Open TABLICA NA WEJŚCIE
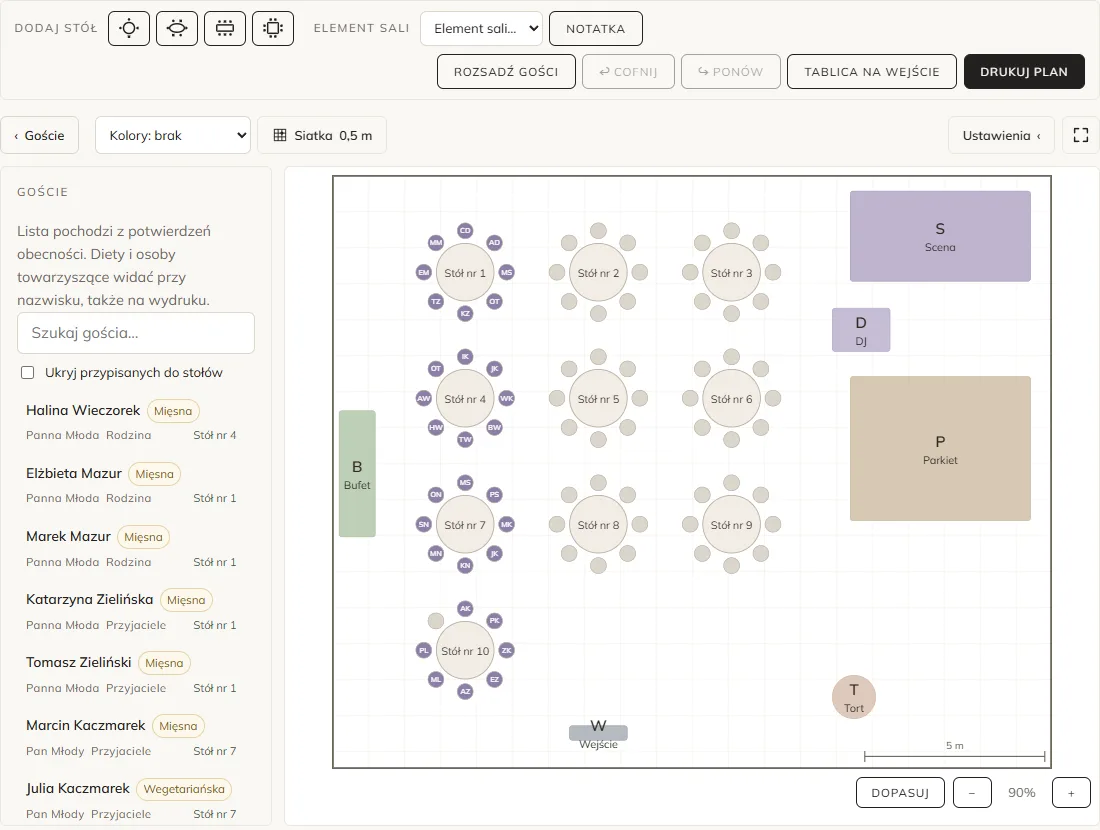This screenshot has width=1100, height=830. pos(872,72)
